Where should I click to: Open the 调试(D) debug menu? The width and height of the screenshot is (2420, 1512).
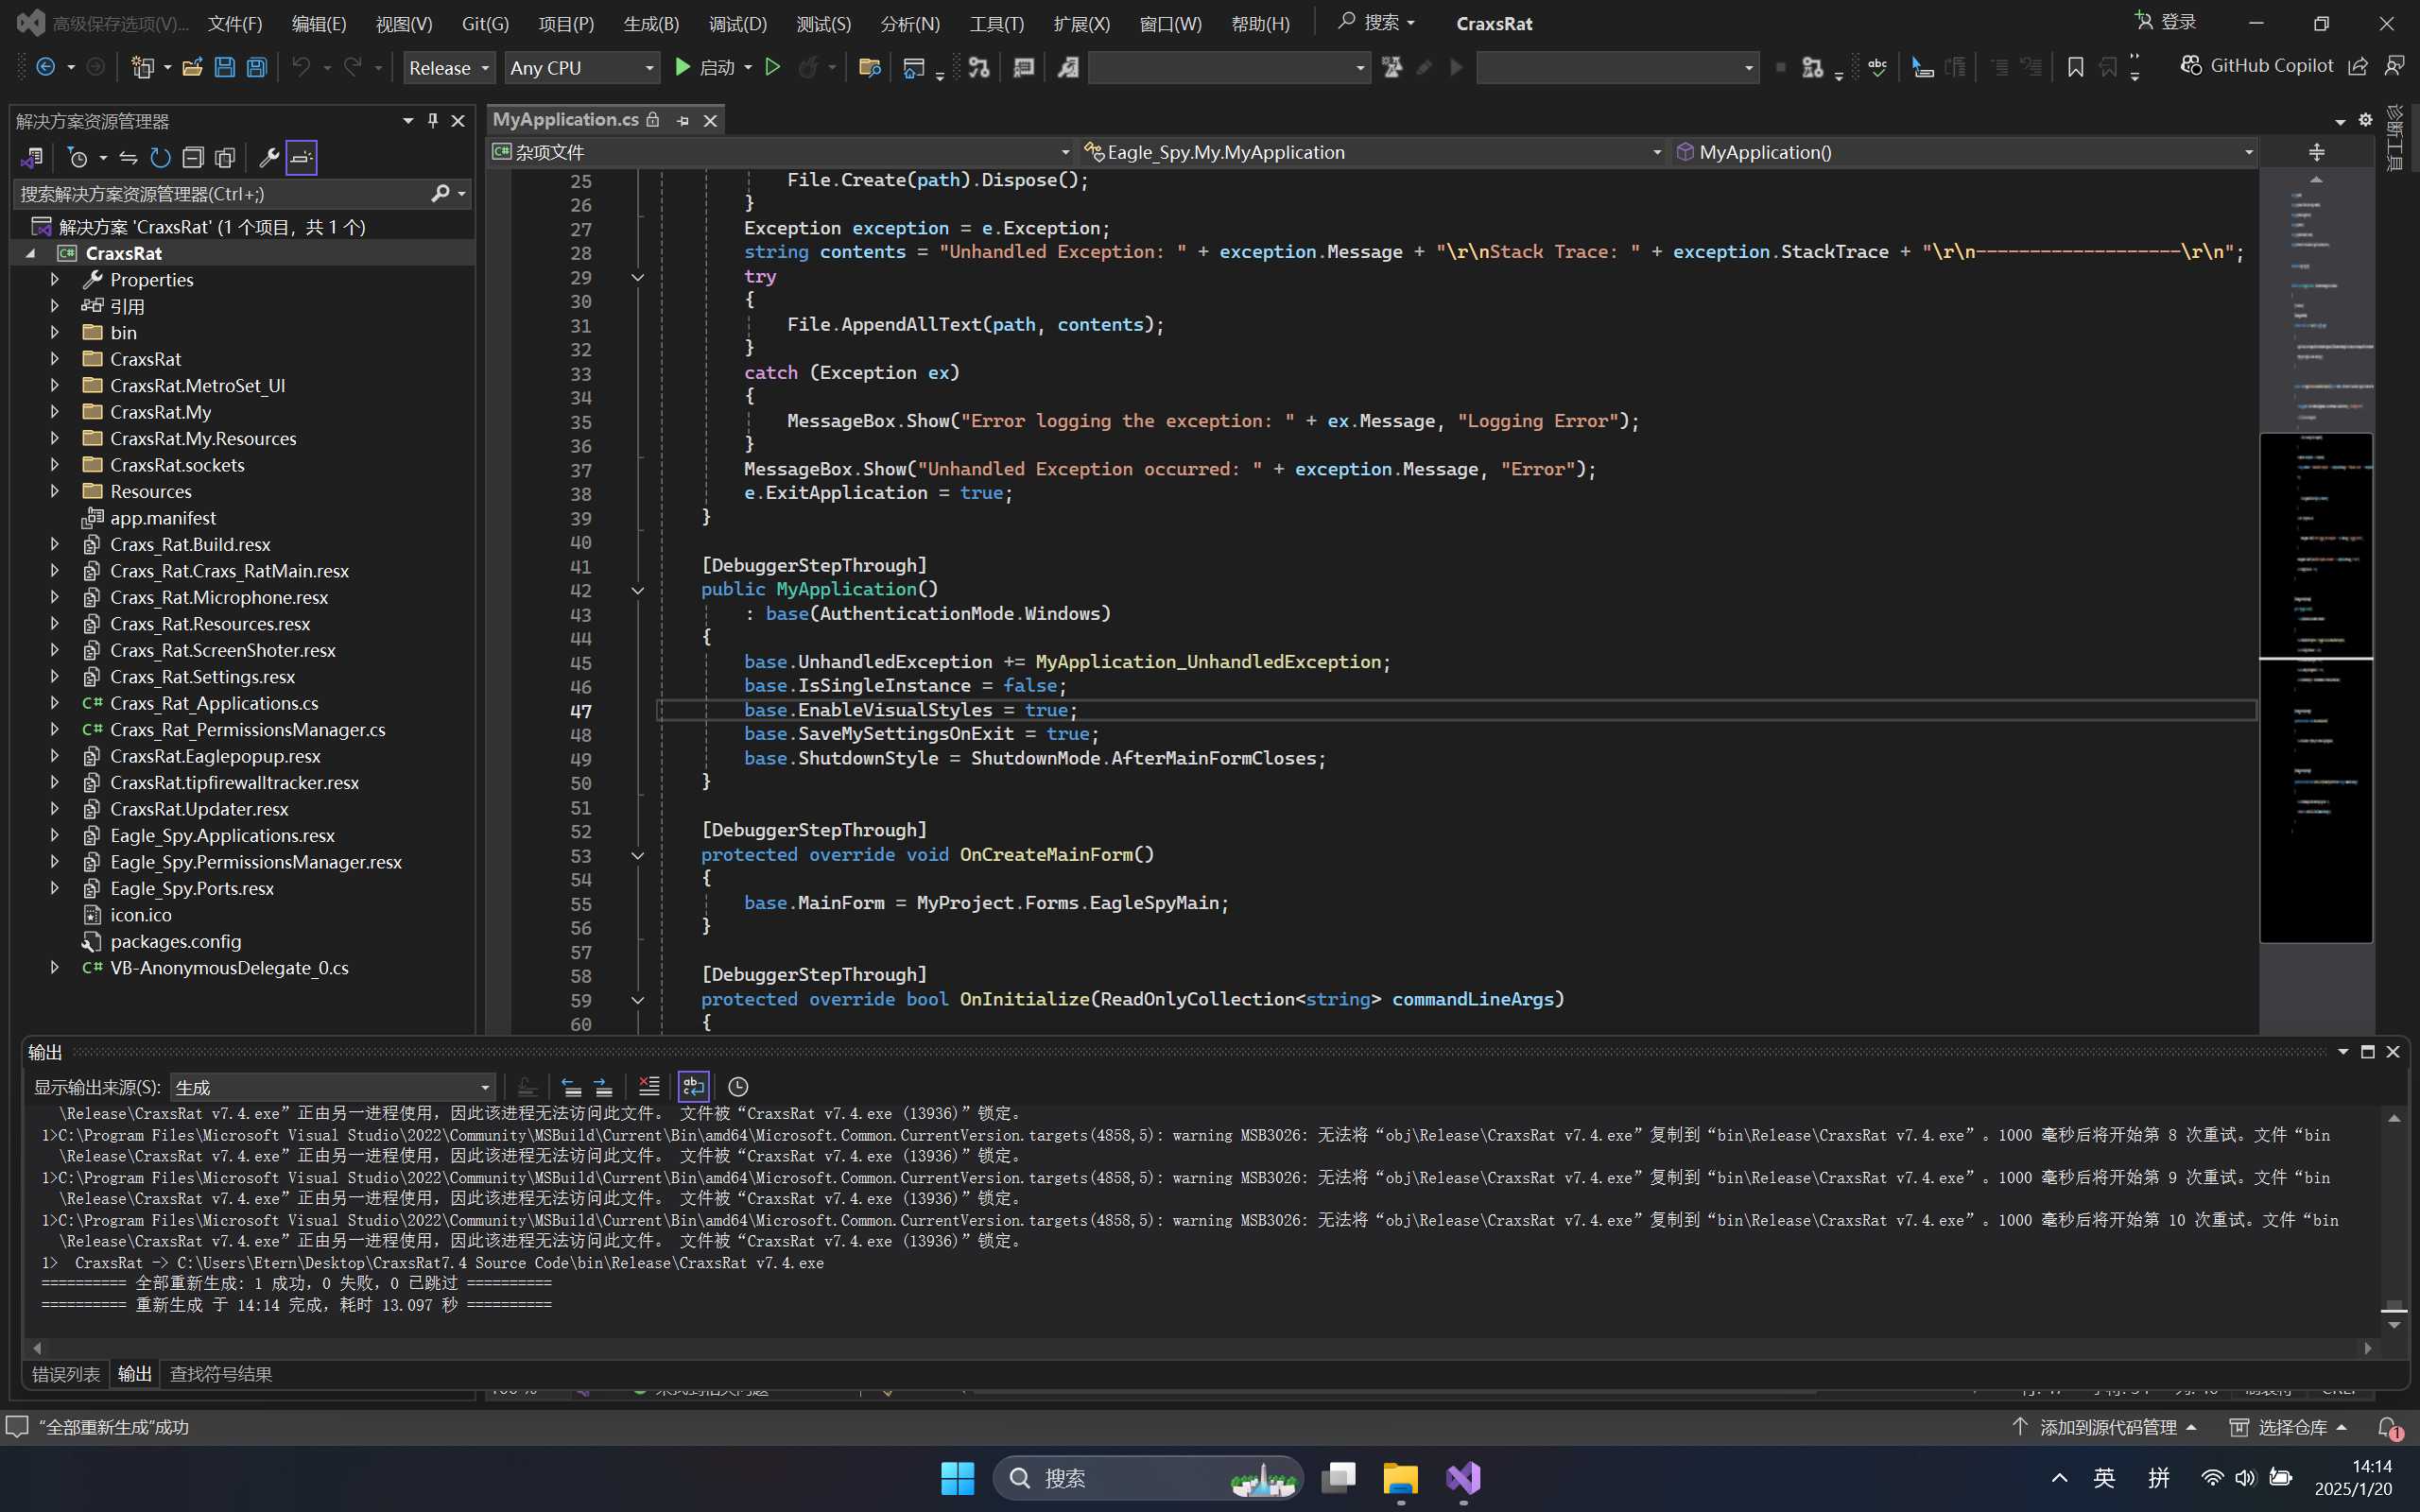pos(737,23)
